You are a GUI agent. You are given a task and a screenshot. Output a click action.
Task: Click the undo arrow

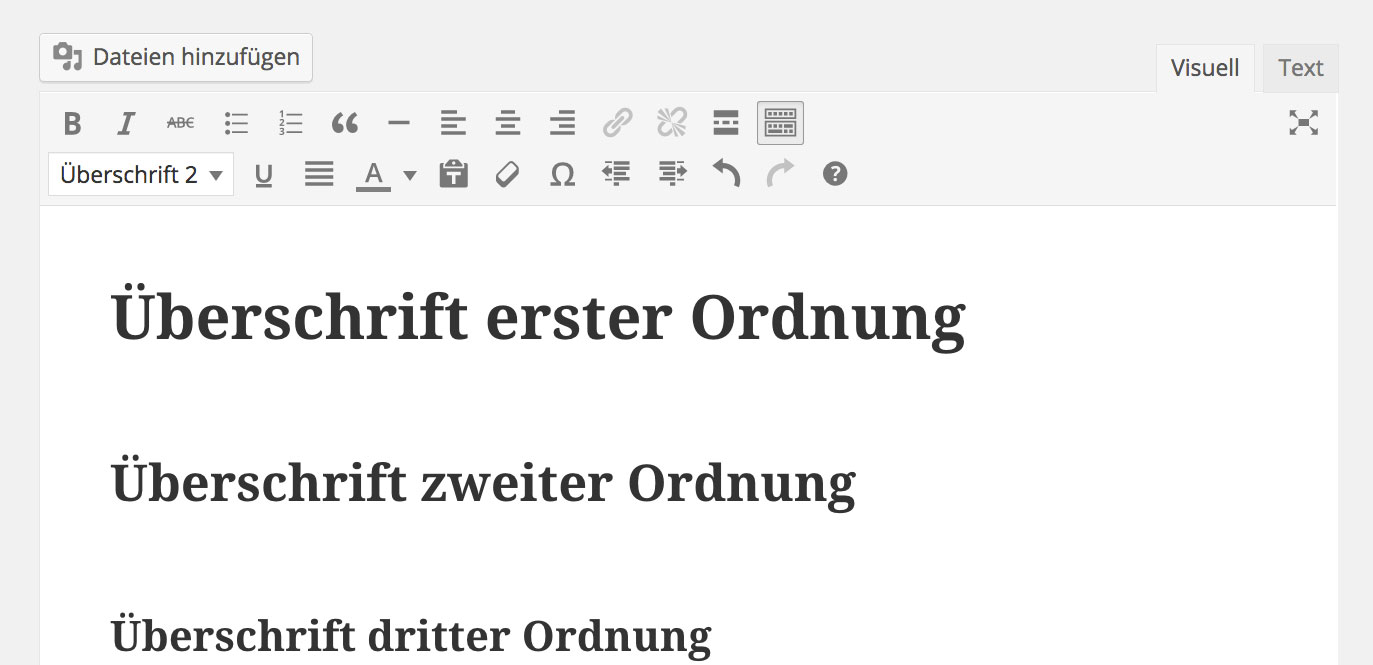[726, 175]
